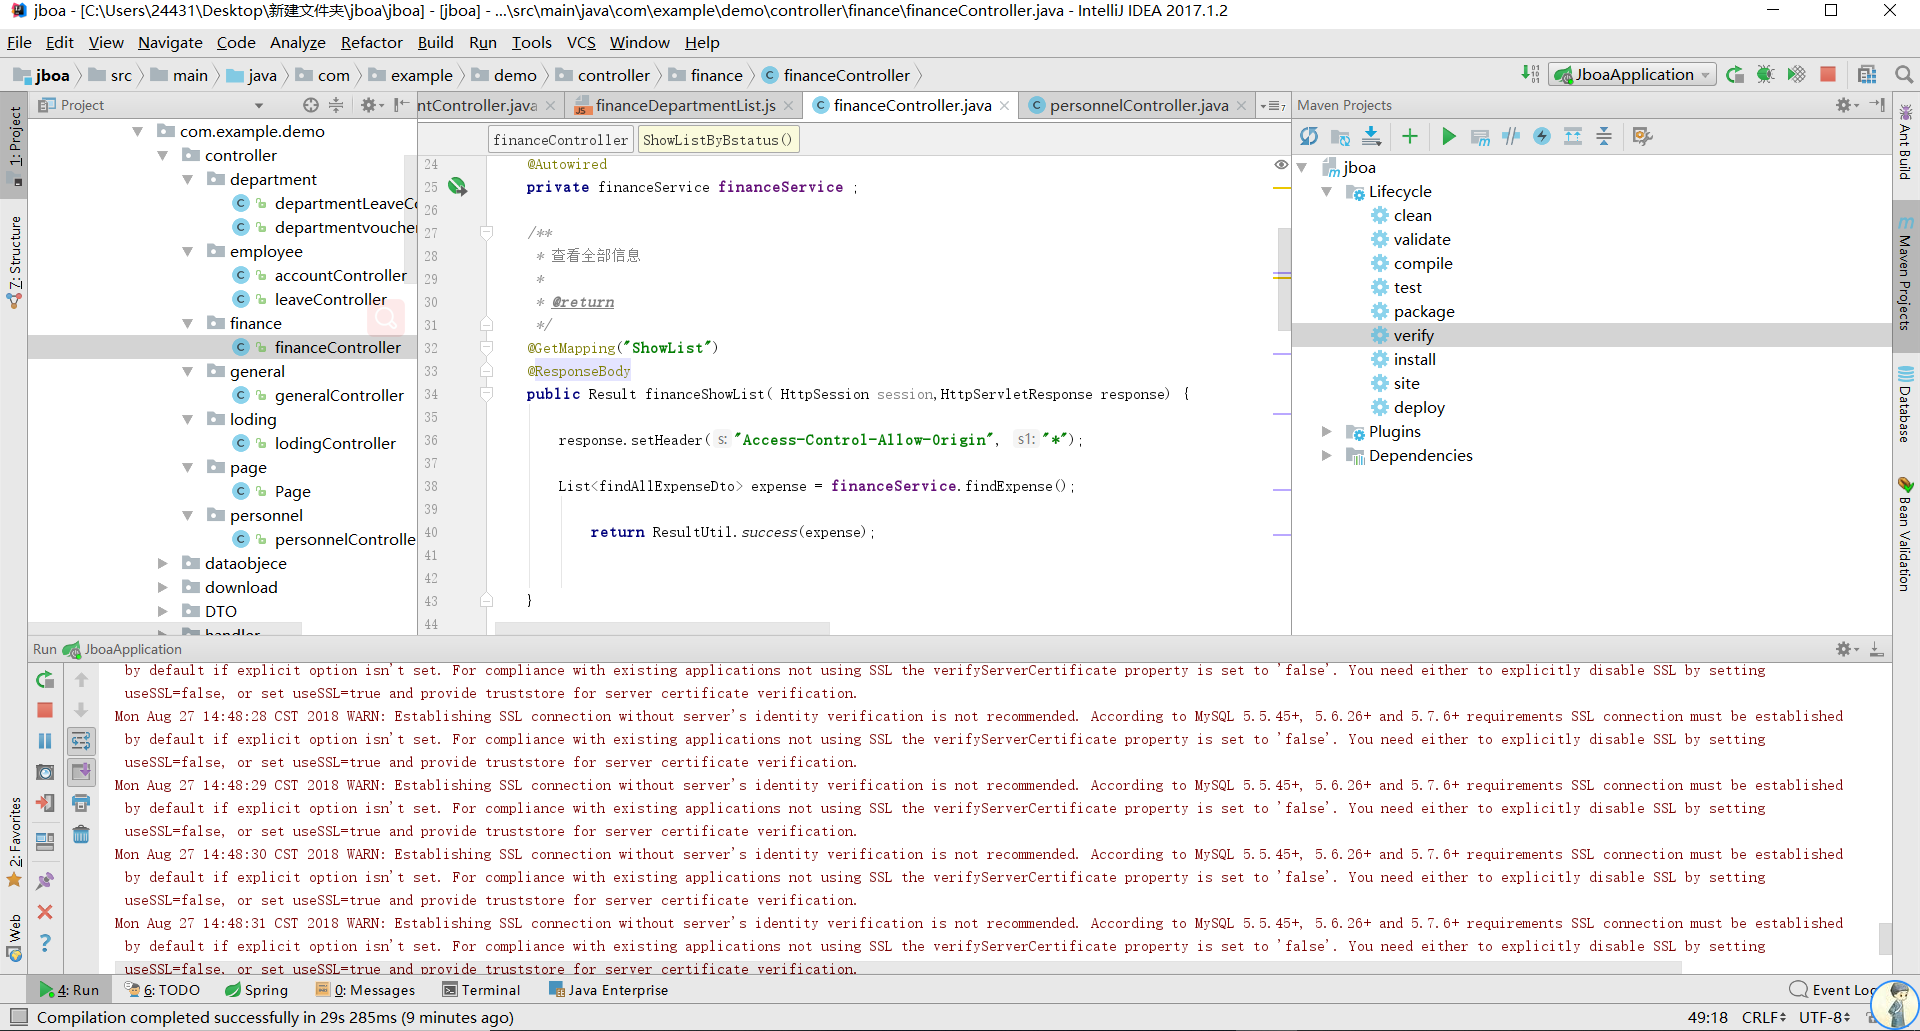Click Print icon in Run console
1920x1031 pixels.
click(81, 803)
